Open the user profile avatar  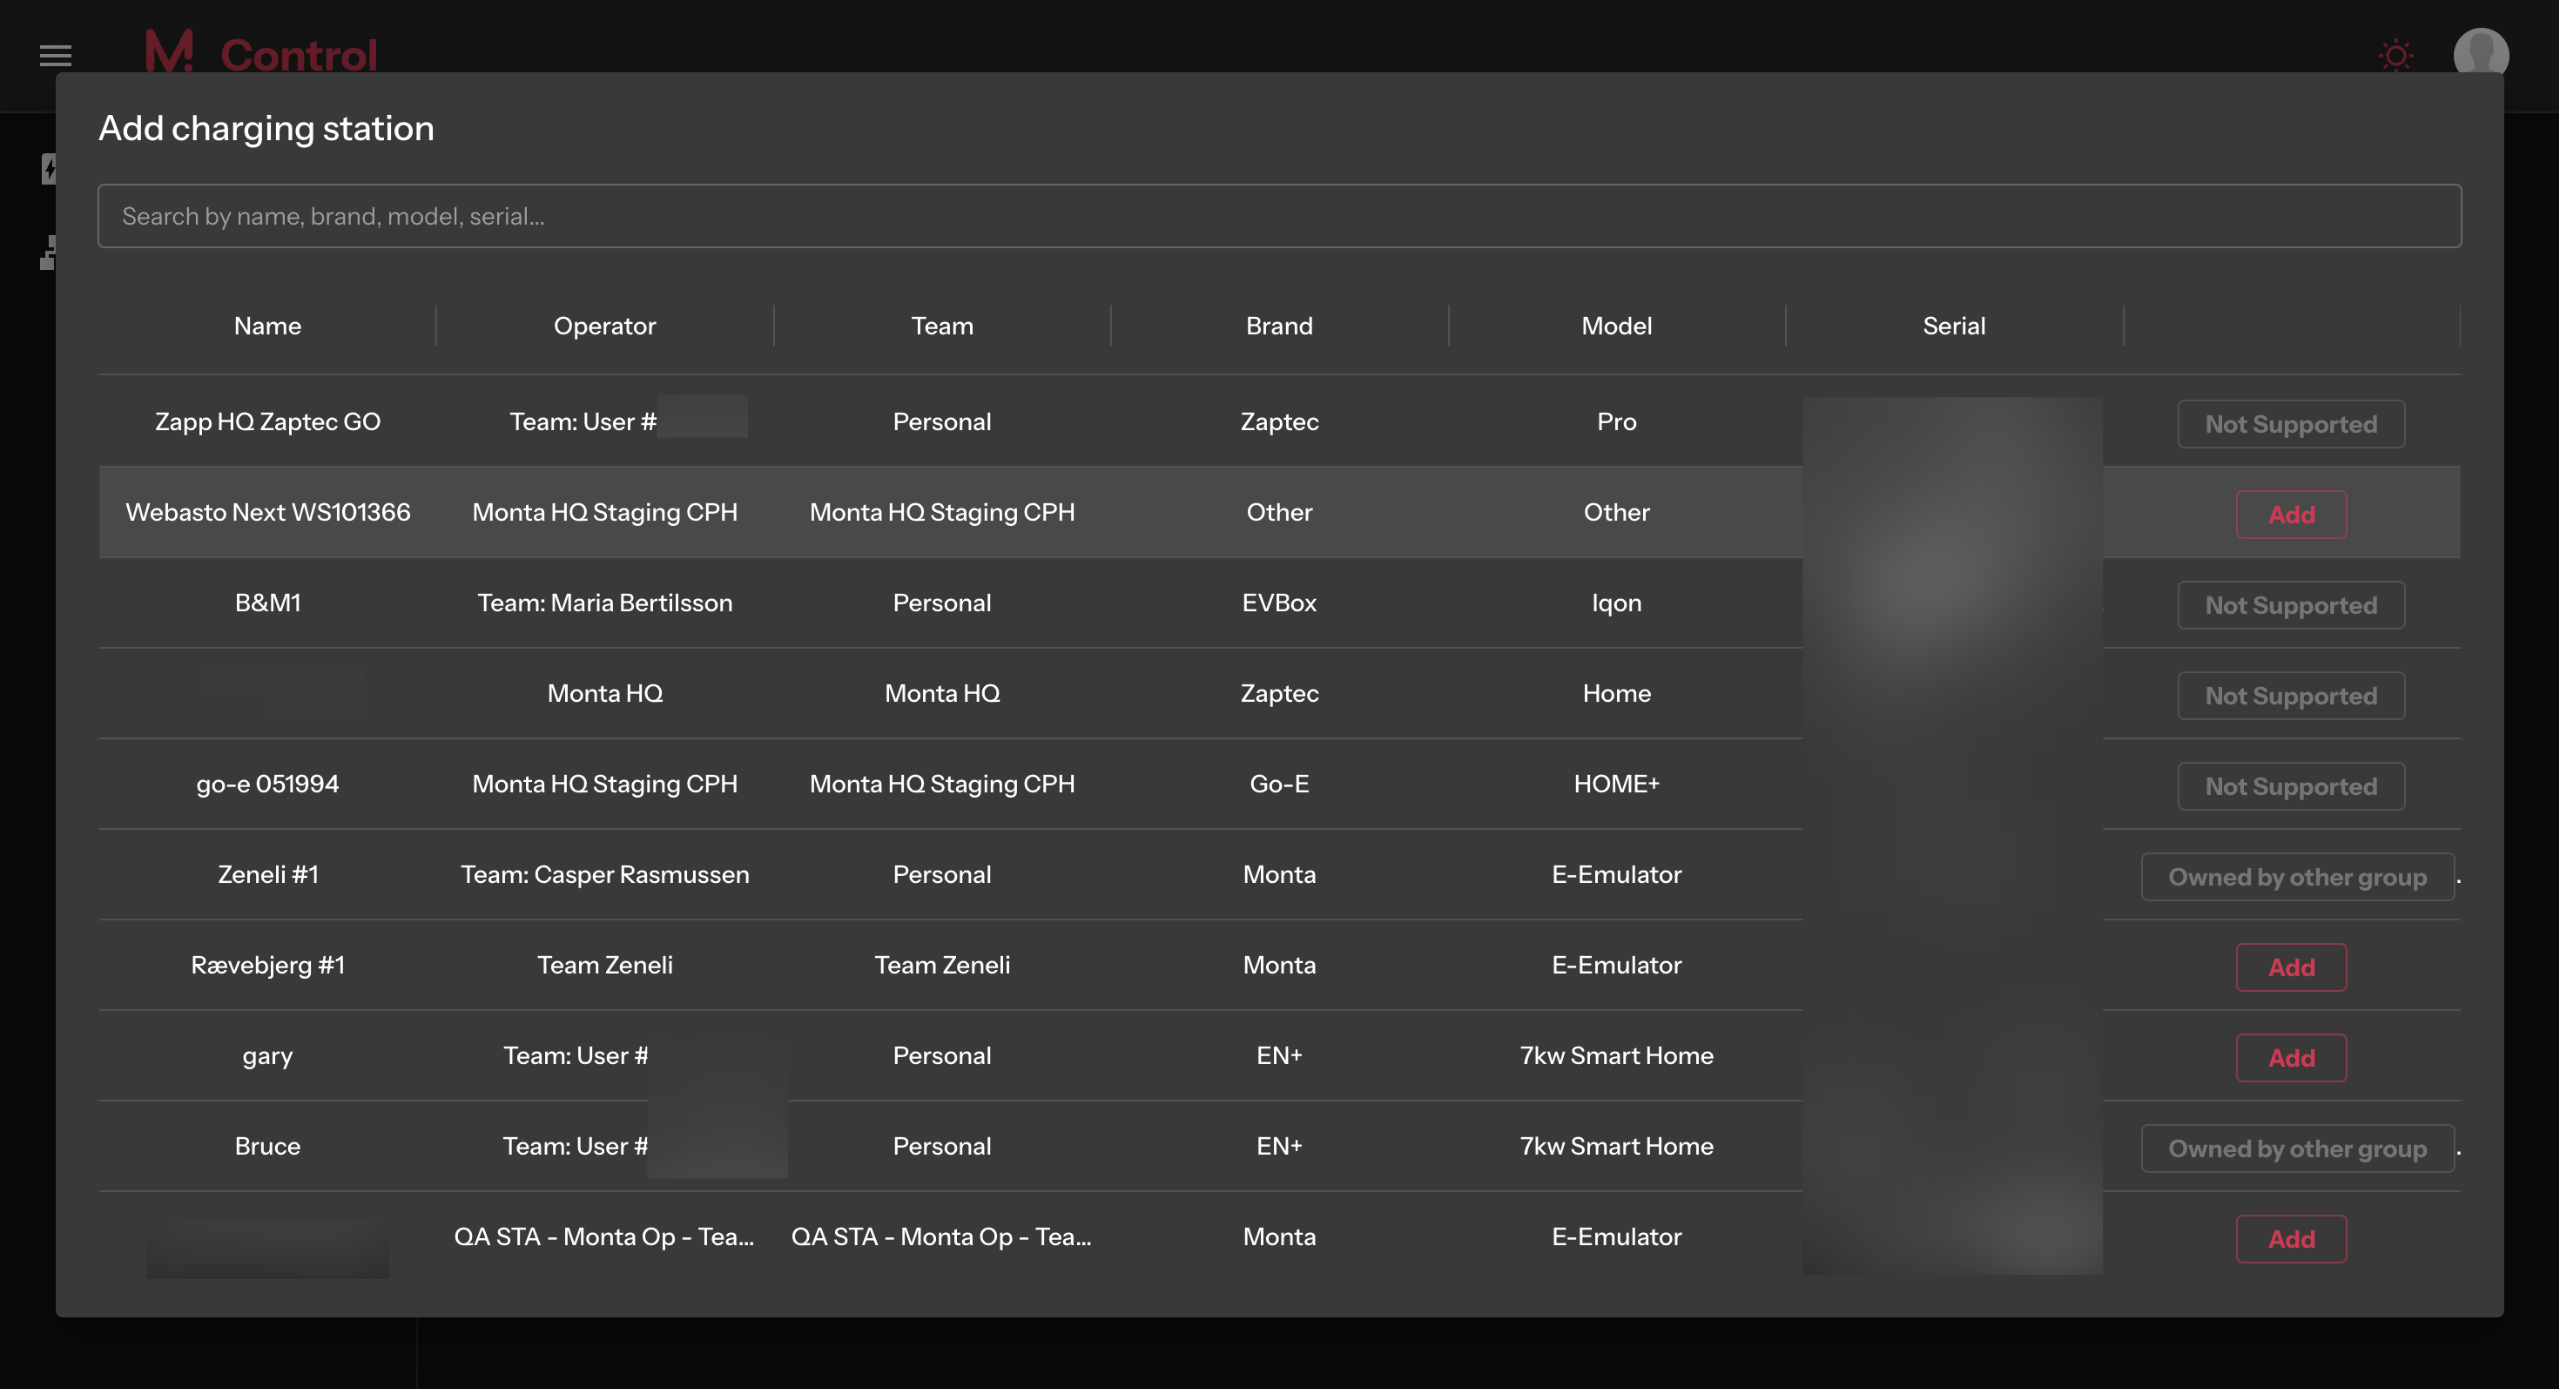click(x=2480, y=54)
